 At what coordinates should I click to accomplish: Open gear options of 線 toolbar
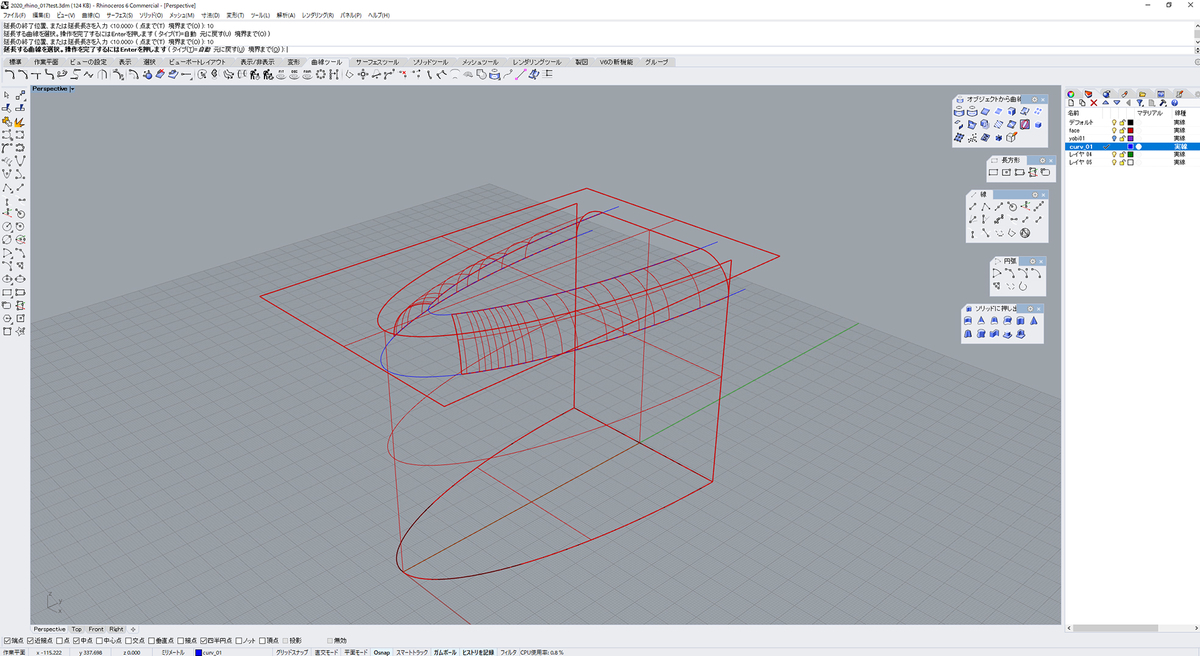1034,195
